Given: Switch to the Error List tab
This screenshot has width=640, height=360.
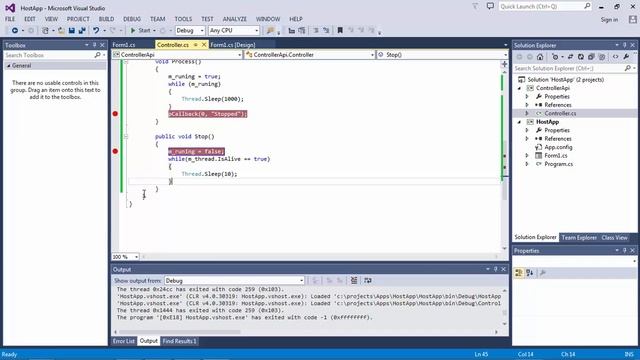Looking at the screenshot, I should [x=124, y=341].
